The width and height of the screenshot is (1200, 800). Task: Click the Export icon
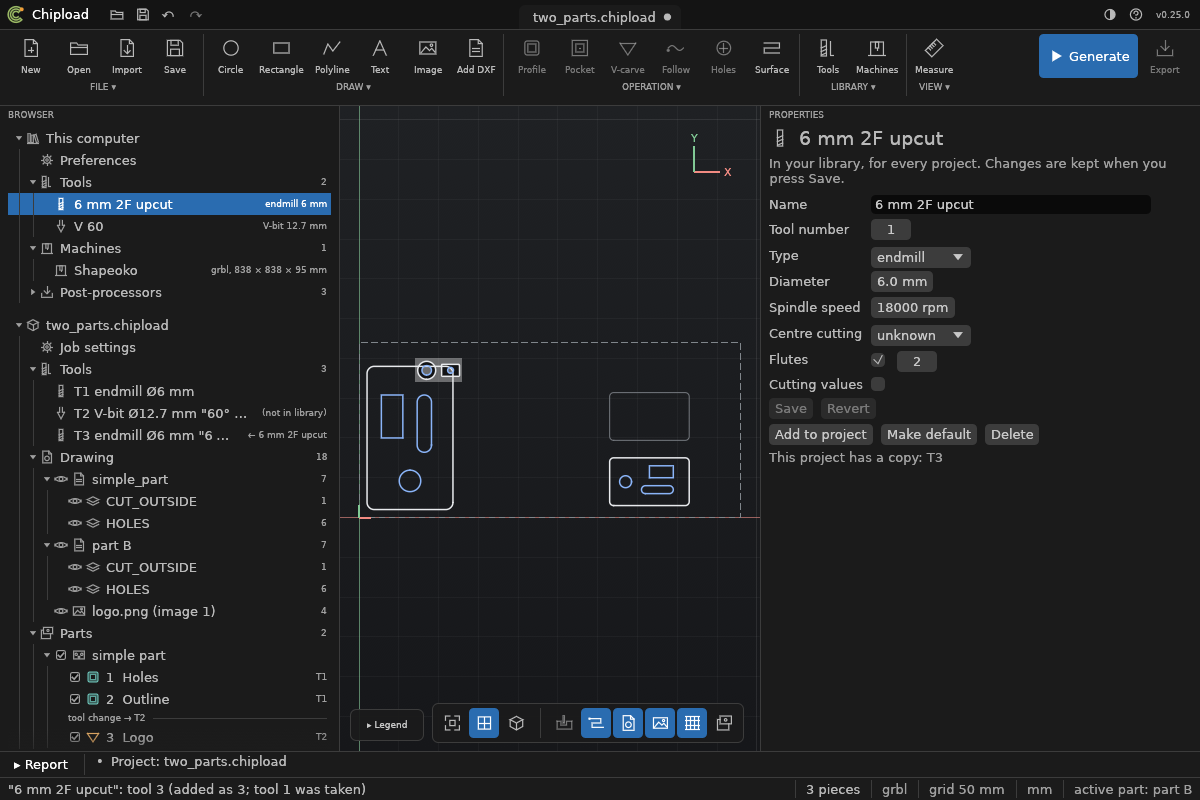pyautogui.click(x=1165, y=56)
